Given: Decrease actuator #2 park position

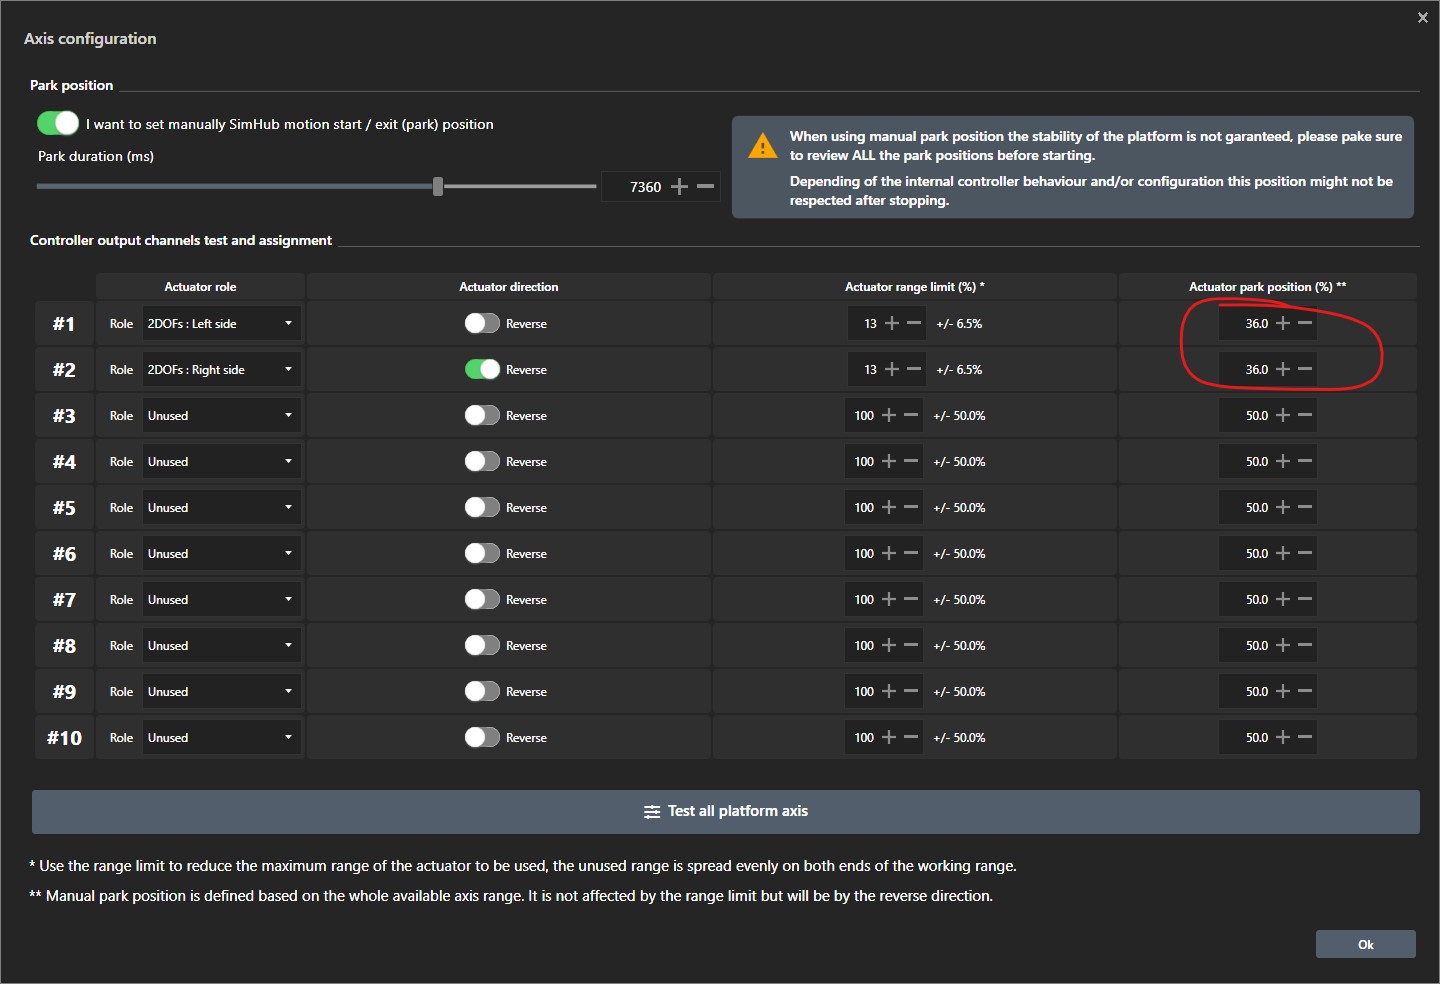Looking at the screenshot, I should [1305, 370].
